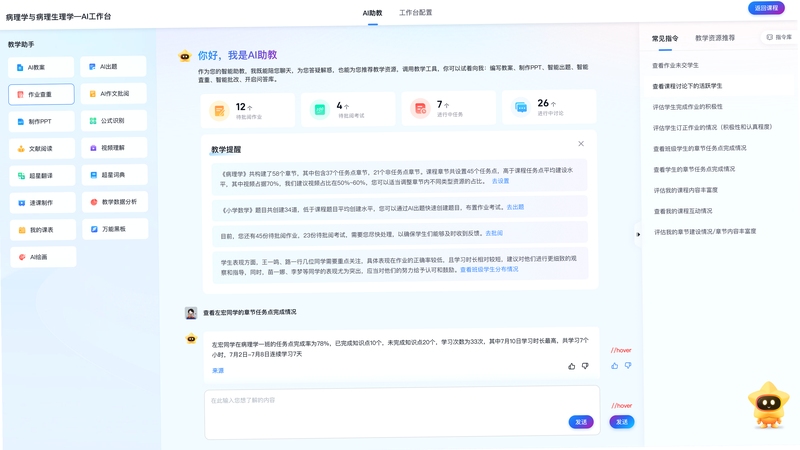Select command 查看班级学生的章节任务点完成情况

(699, 148)
